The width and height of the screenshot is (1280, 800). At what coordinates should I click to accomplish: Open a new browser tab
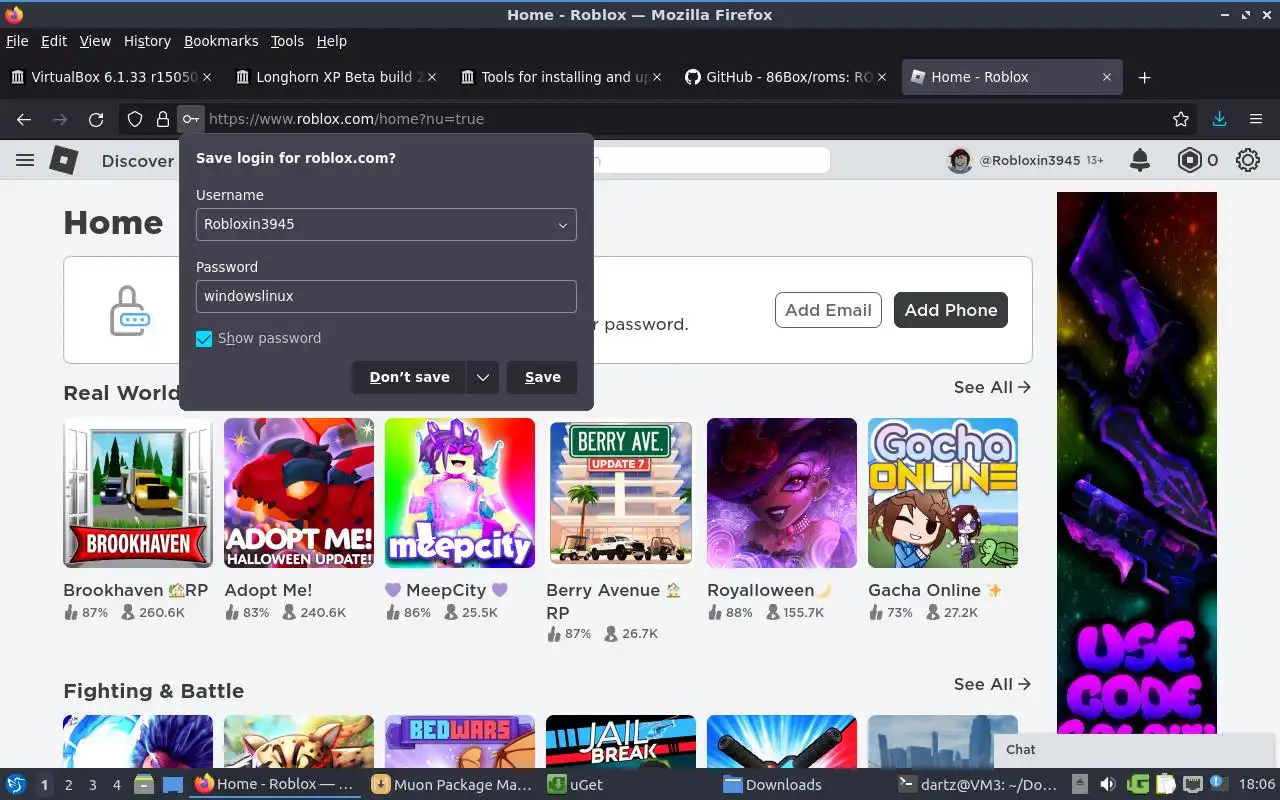[1145, 77]
